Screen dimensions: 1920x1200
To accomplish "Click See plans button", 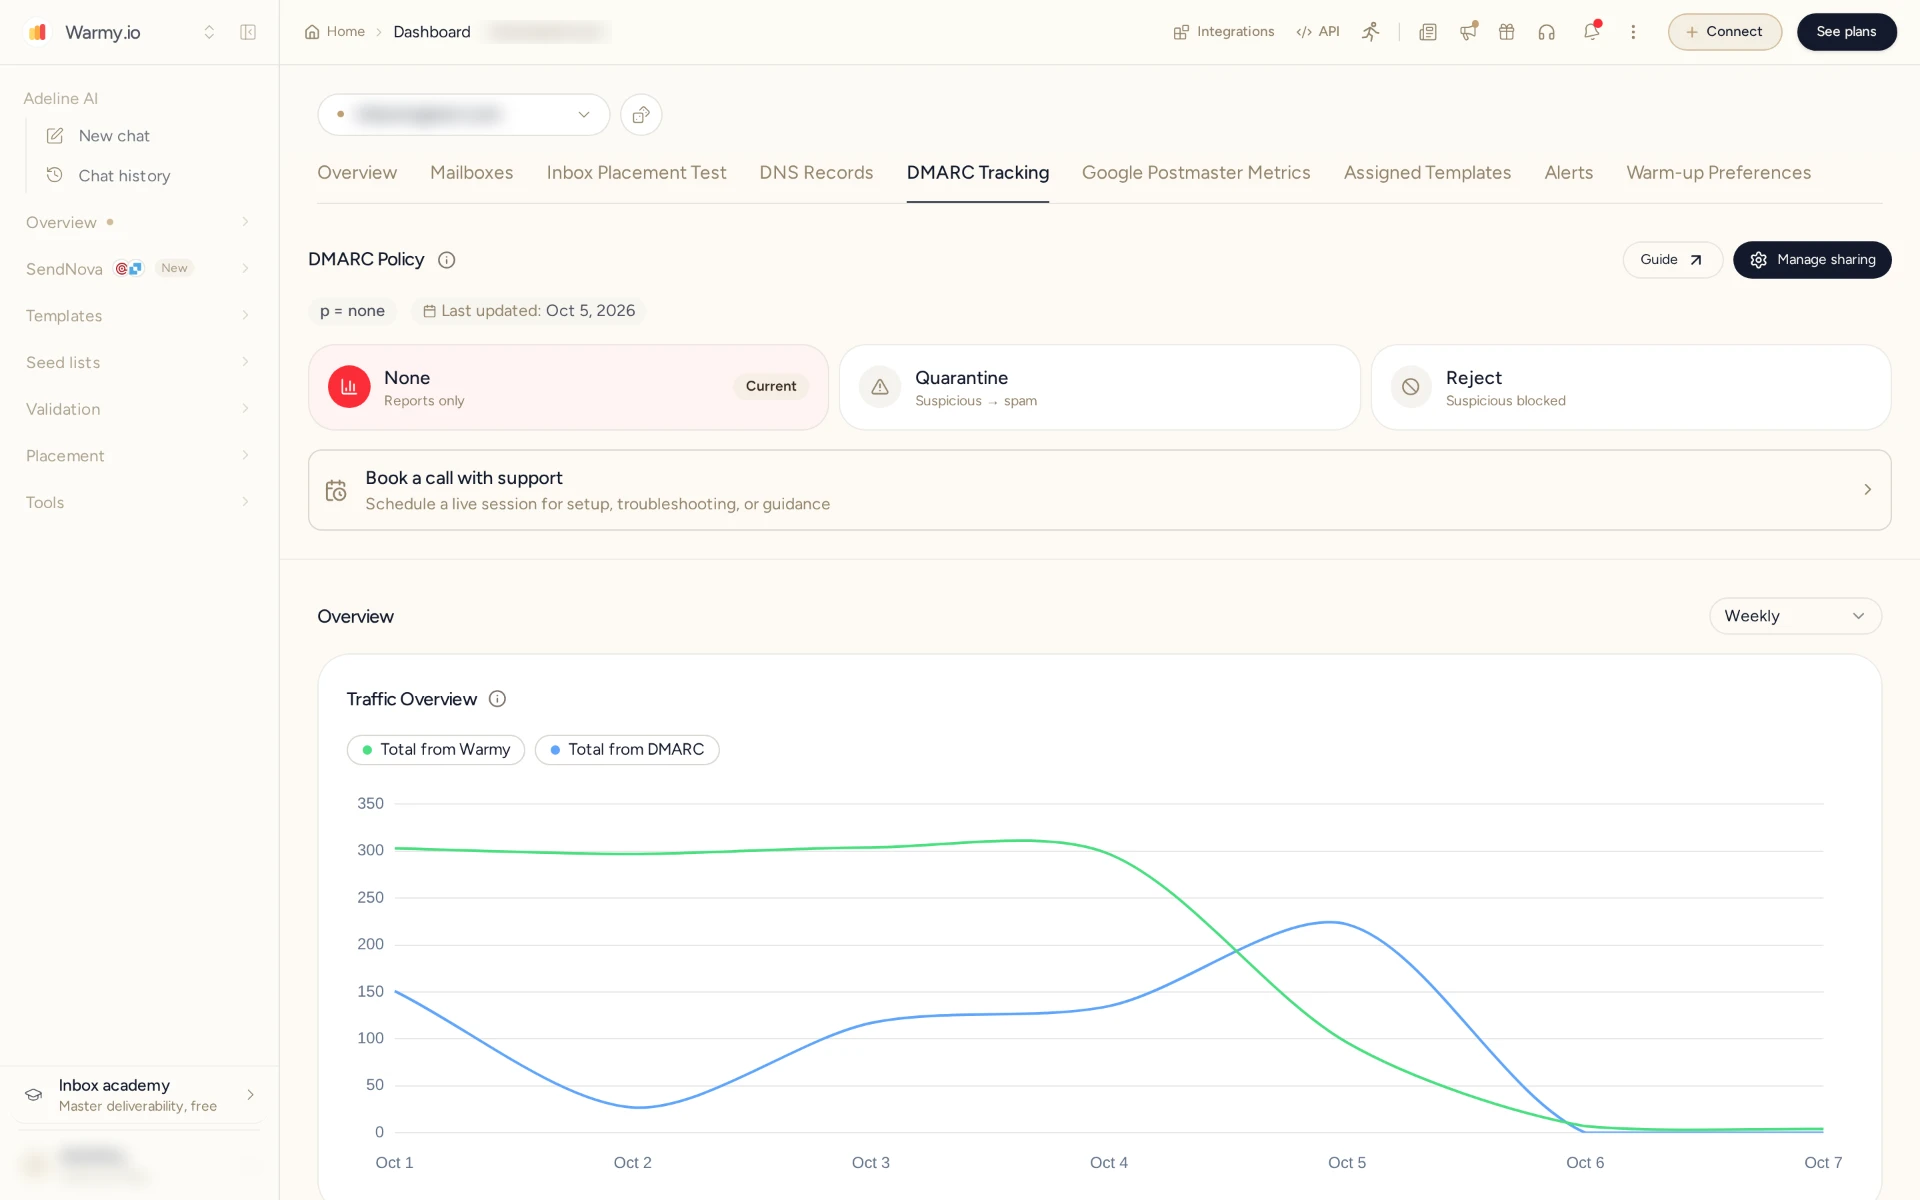I will point(1846,32).
